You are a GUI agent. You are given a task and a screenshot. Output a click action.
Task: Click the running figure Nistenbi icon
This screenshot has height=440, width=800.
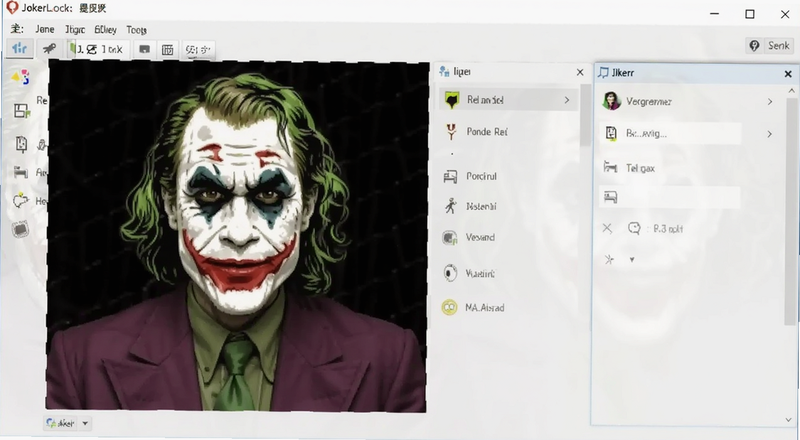point(451,206)
